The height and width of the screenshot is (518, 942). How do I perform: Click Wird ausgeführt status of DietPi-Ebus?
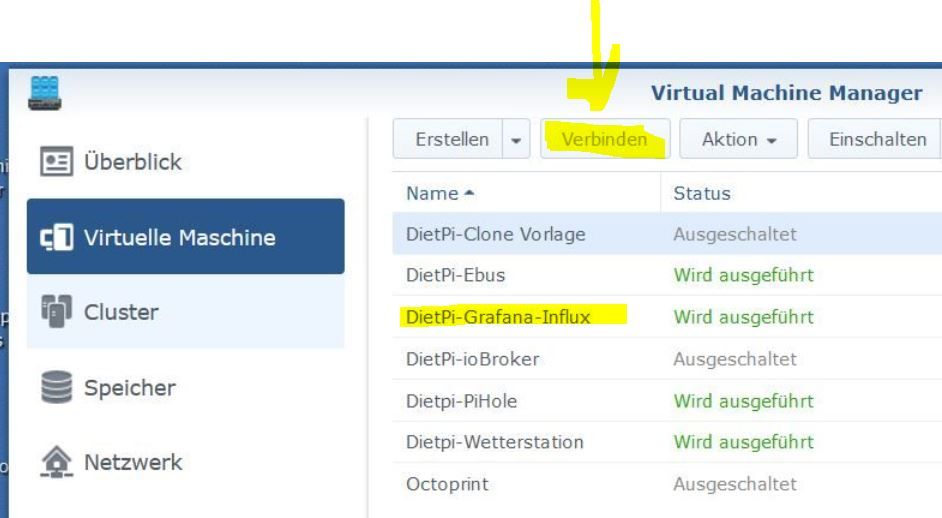click(744, 275)
